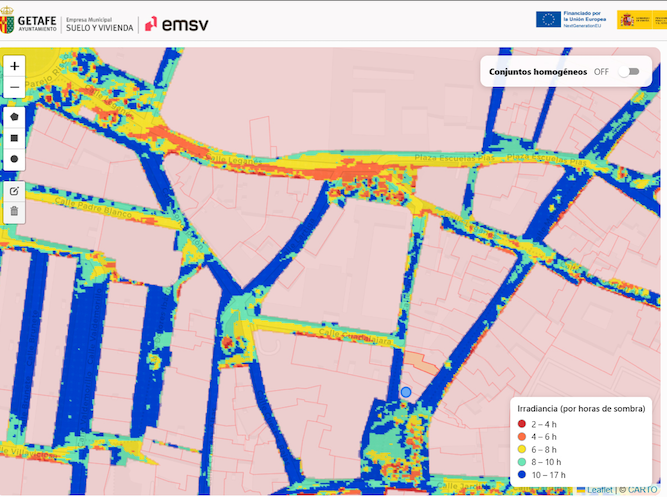Zoom out of the map
The image size is (667, 497).
coord(14,88)
